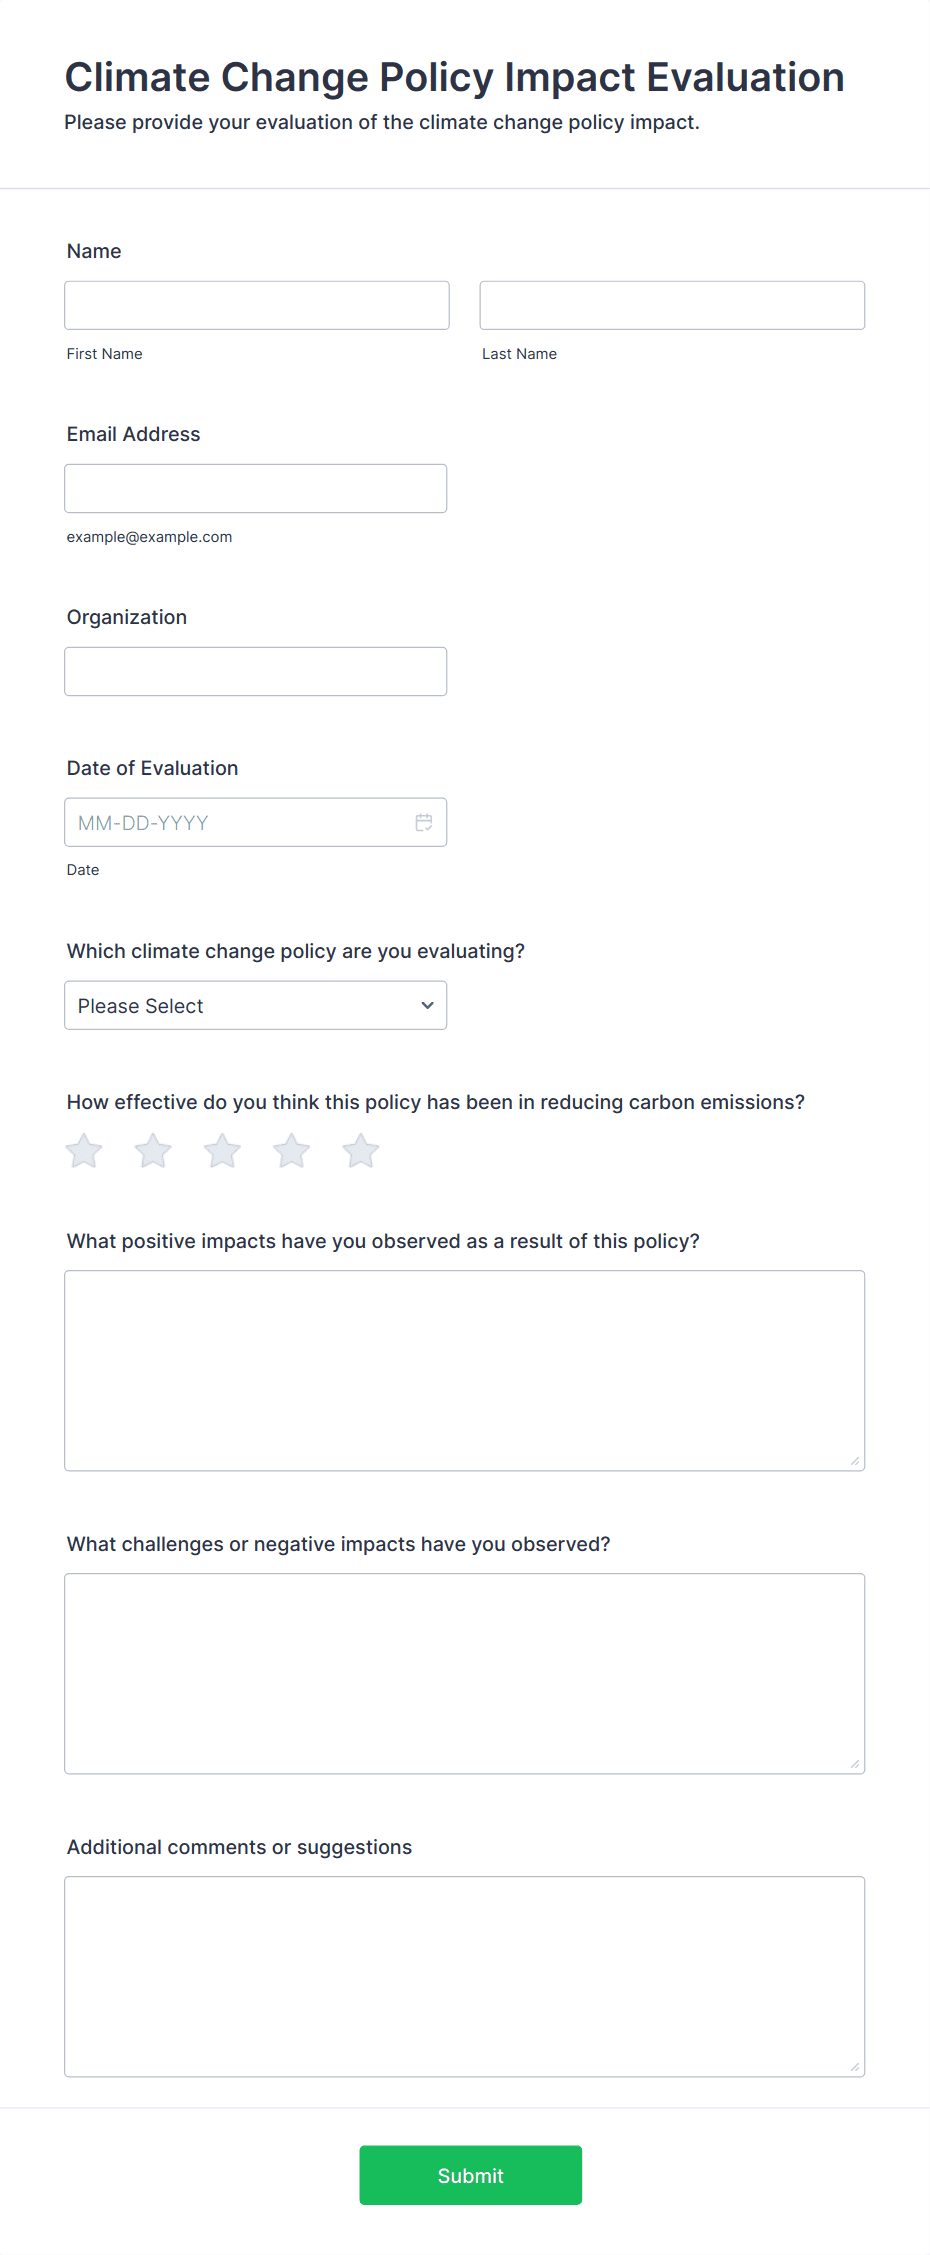This screenshot has width=930, height=2255.
Task: Open the climate policy Please Select dropdown
Action: tap(256, 1005)
